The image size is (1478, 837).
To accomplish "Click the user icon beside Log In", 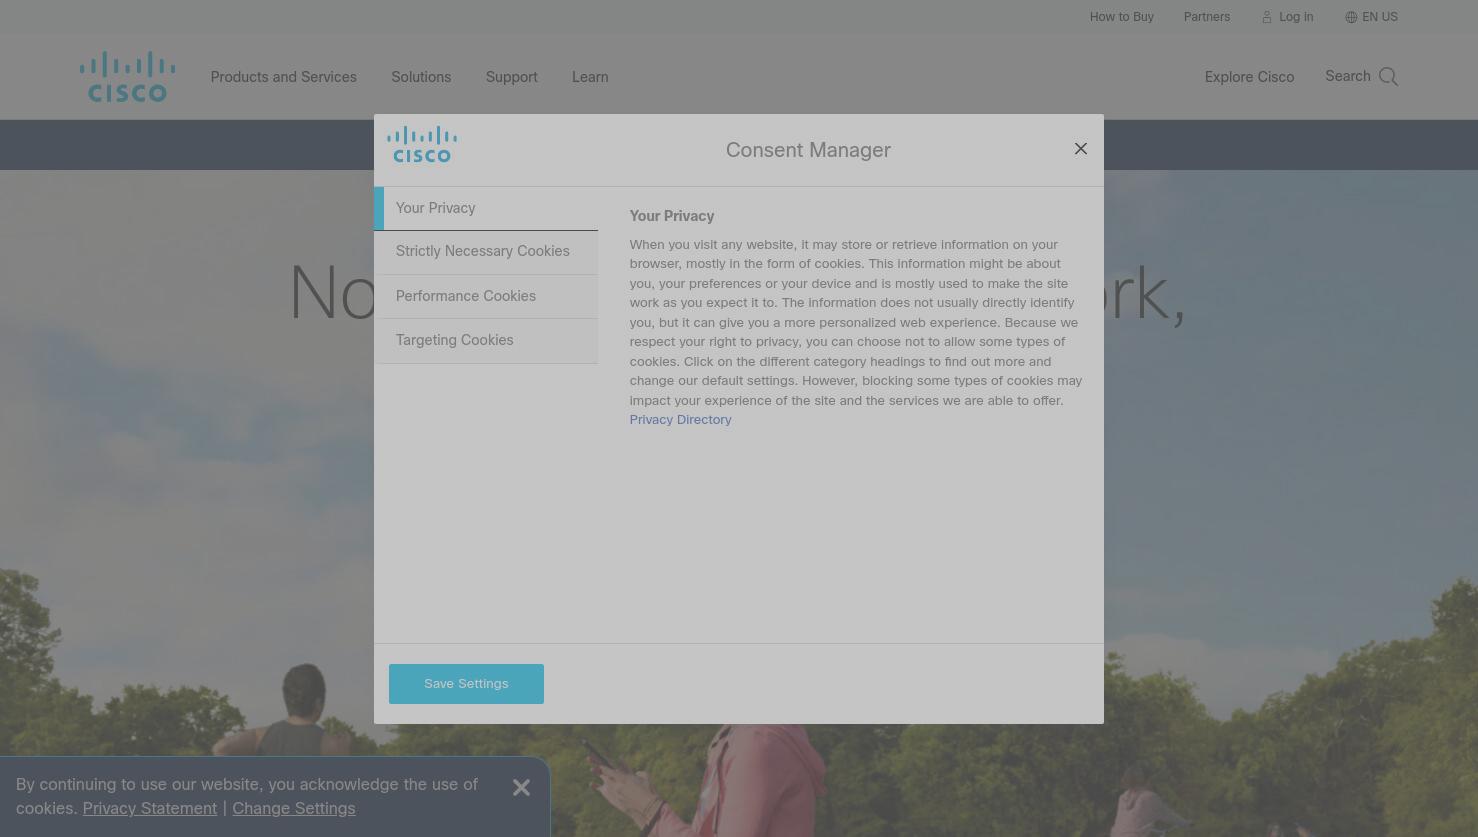I will (x=1266, y=17).
